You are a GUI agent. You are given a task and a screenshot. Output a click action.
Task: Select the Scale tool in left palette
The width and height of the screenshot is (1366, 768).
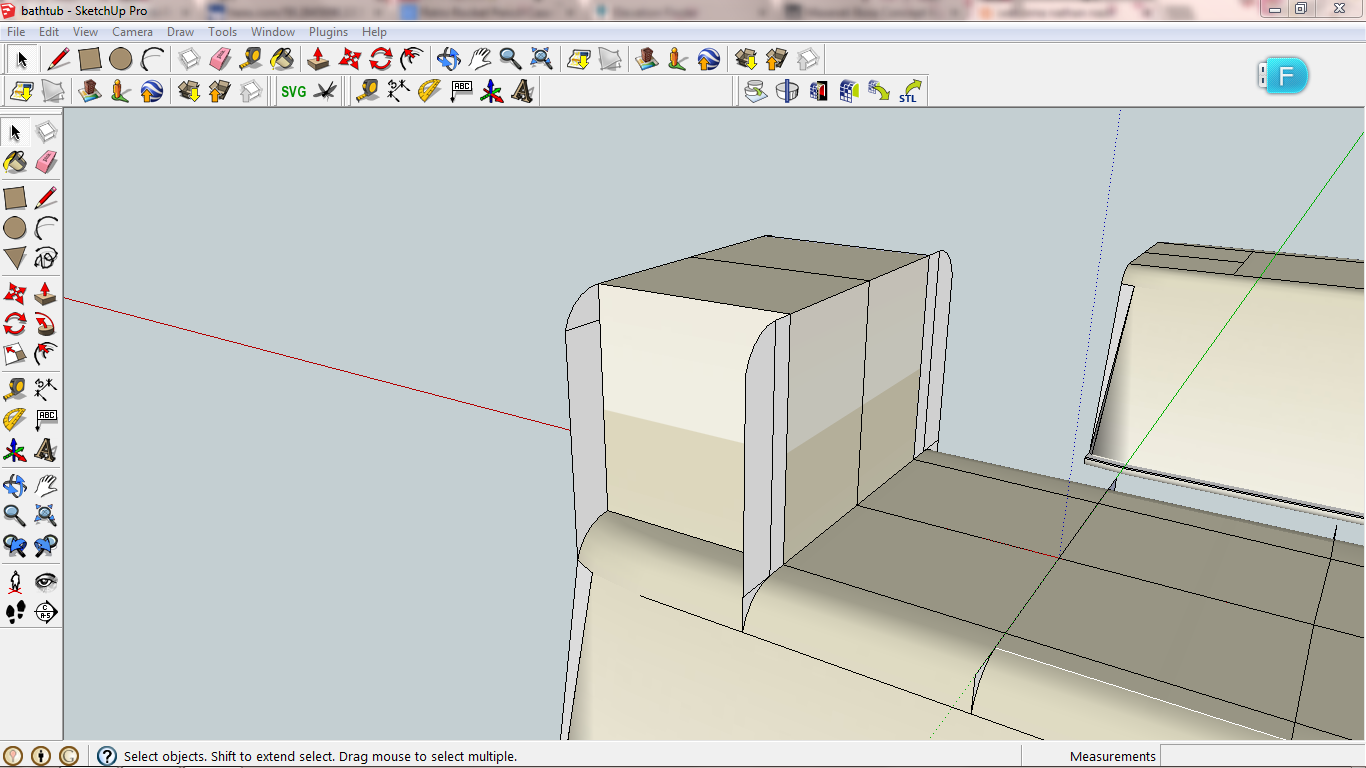15,354
